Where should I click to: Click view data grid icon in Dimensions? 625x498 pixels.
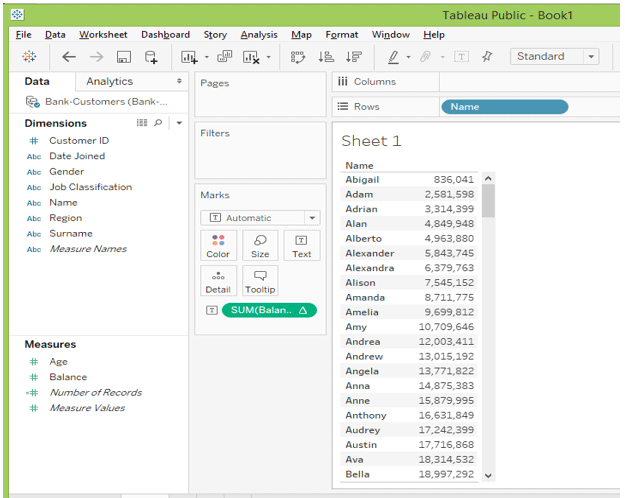[142, 123]
